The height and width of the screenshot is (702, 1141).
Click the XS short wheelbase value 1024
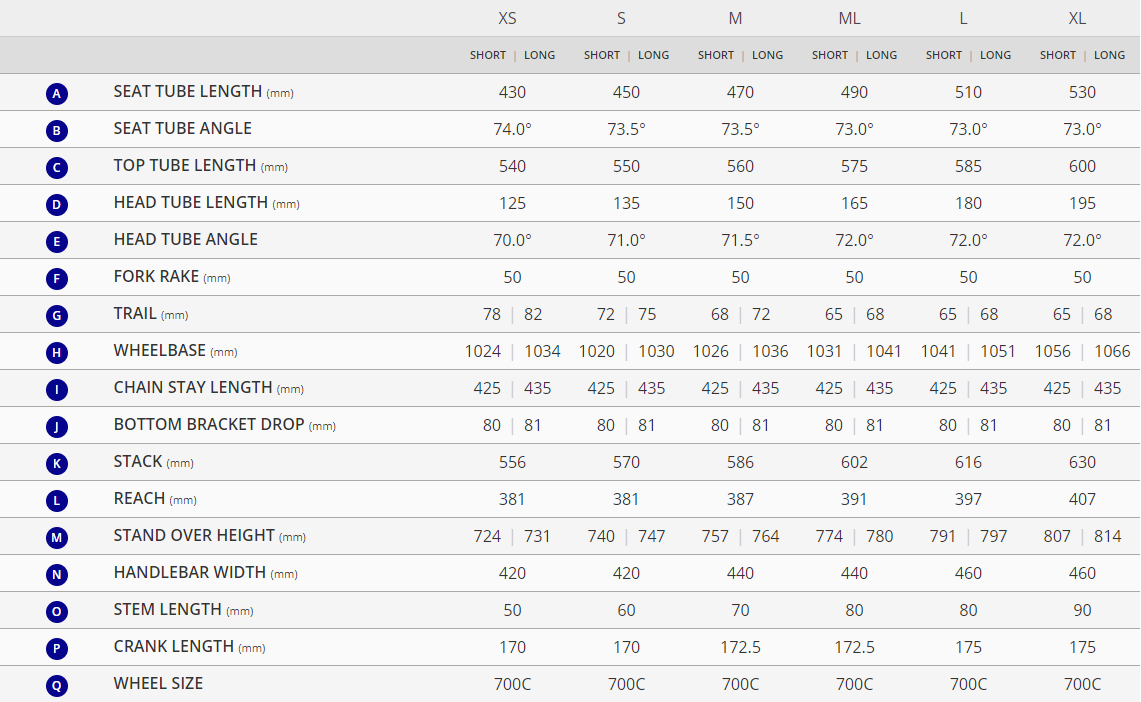484,351
